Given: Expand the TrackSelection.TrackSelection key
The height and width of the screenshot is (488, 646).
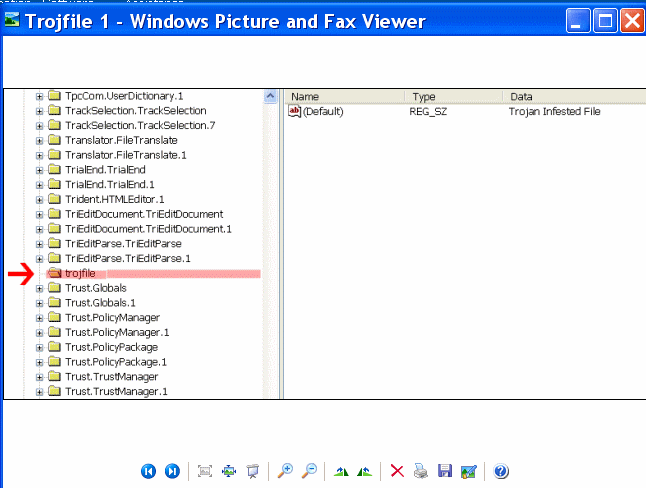Looking at the screenshot, I should point(39,111).
